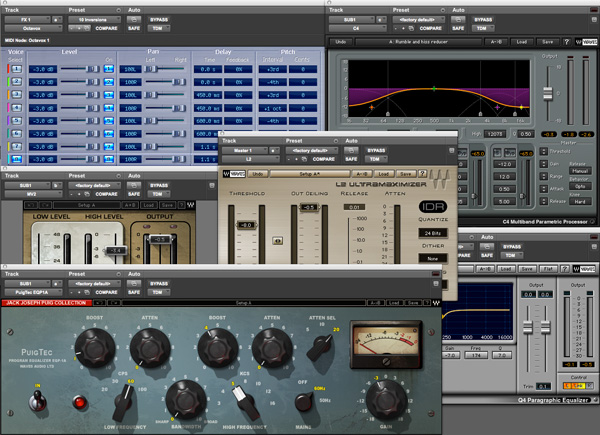Open the L2 Dither 'None' menu
The height and width of the screenshot is (435, 600).
point(432,259)
